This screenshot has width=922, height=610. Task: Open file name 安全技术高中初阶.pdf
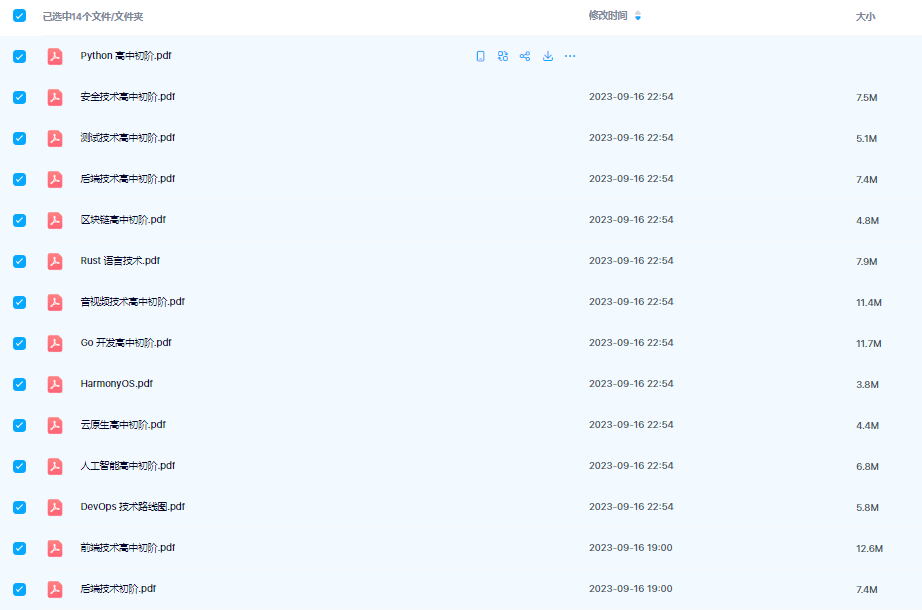(128, 96)
